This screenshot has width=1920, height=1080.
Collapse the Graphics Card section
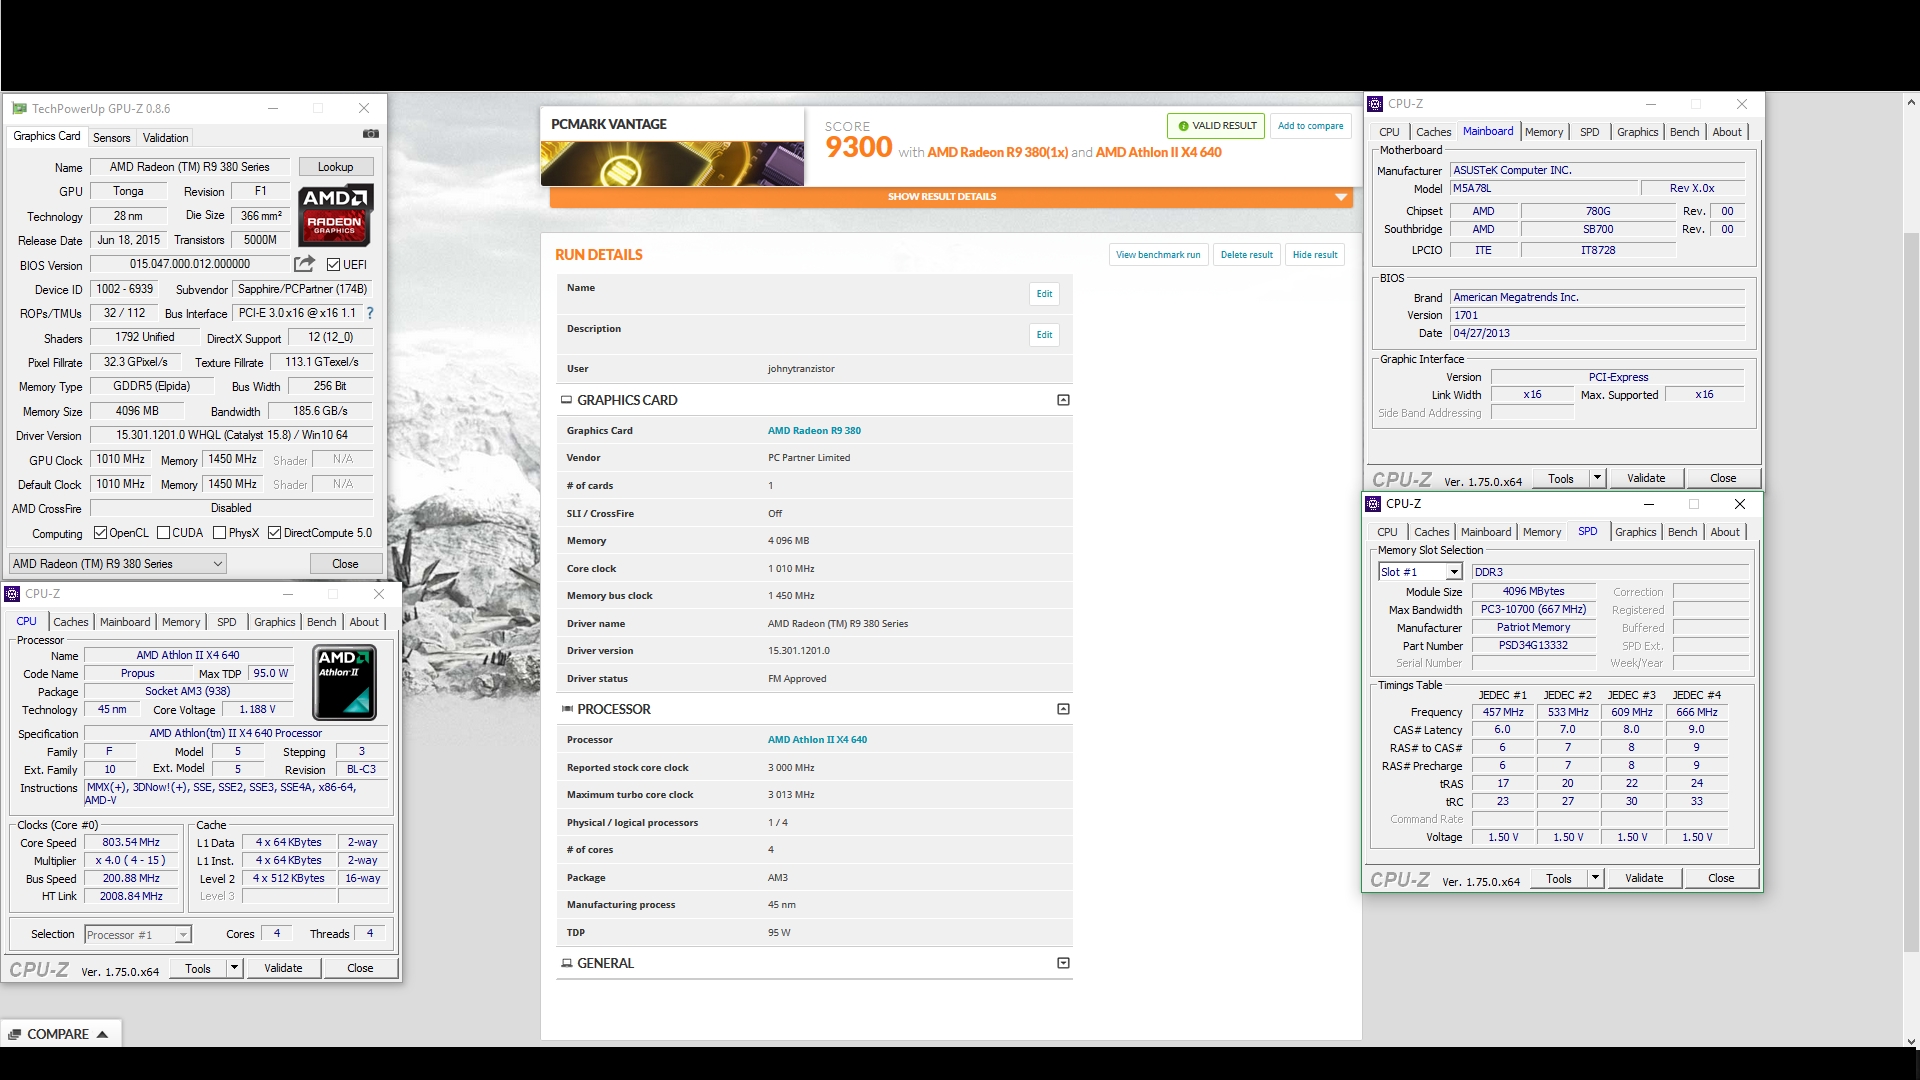pyautogui.click(x=1063, y=400)
